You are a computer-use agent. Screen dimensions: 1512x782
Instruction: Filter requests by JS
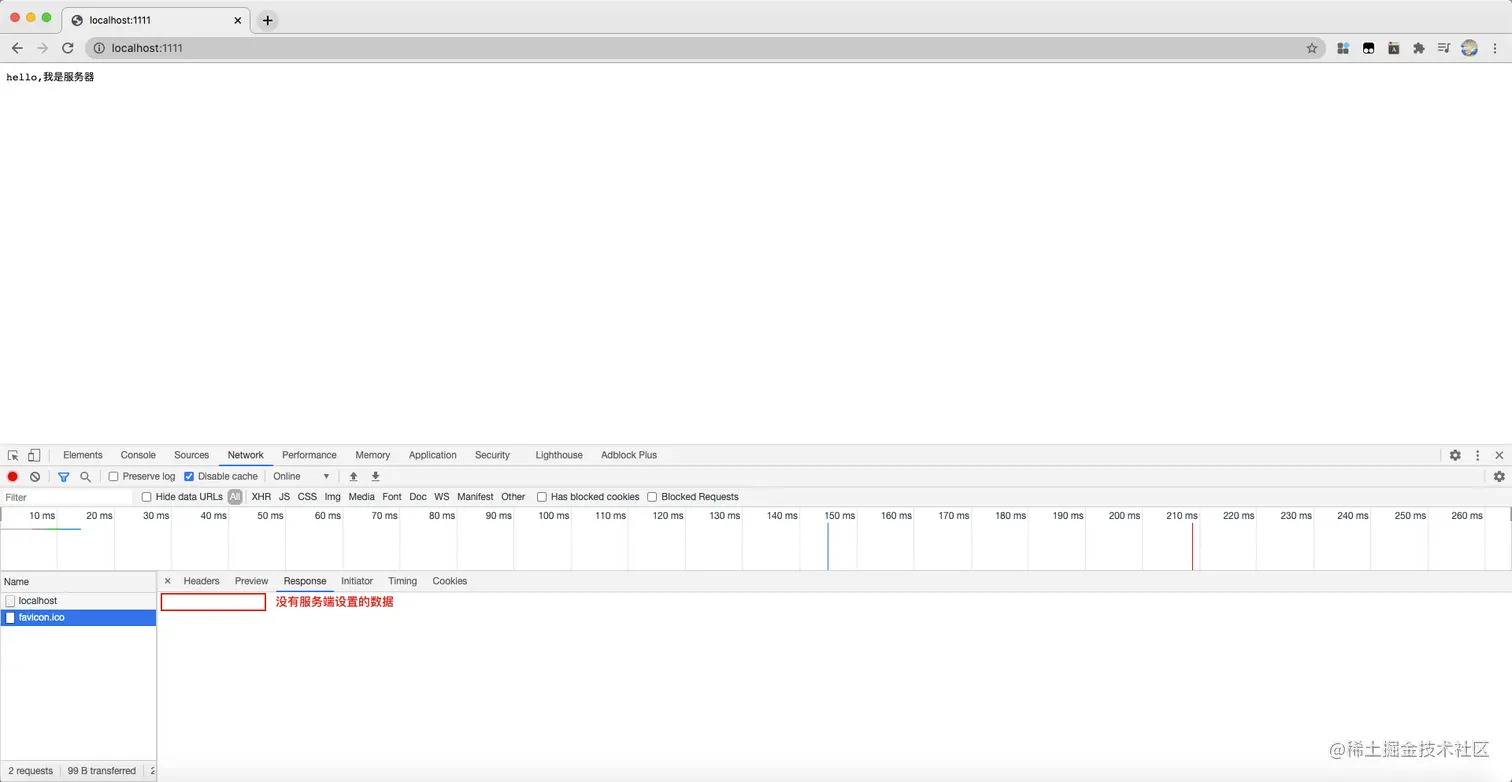(284, 497)
